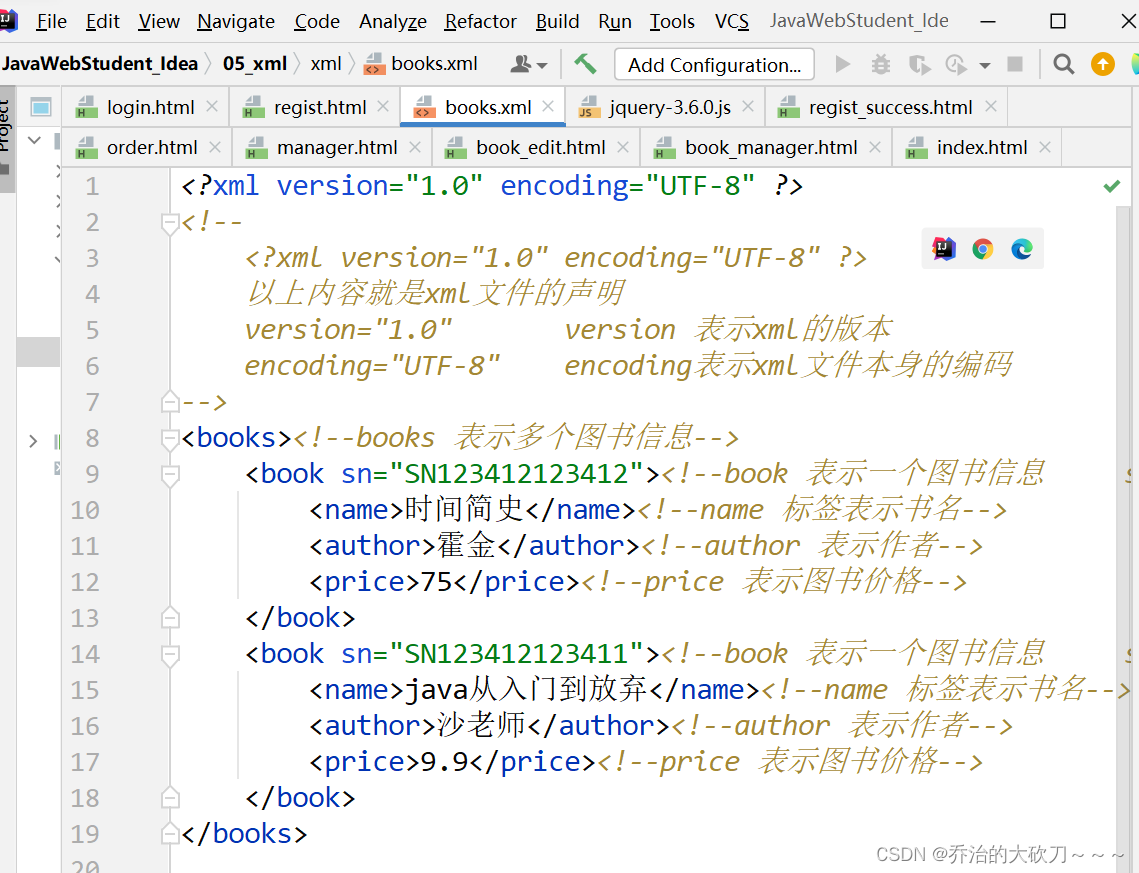
Task: Click the Profiler run icon
Action: tap(955, 65)
